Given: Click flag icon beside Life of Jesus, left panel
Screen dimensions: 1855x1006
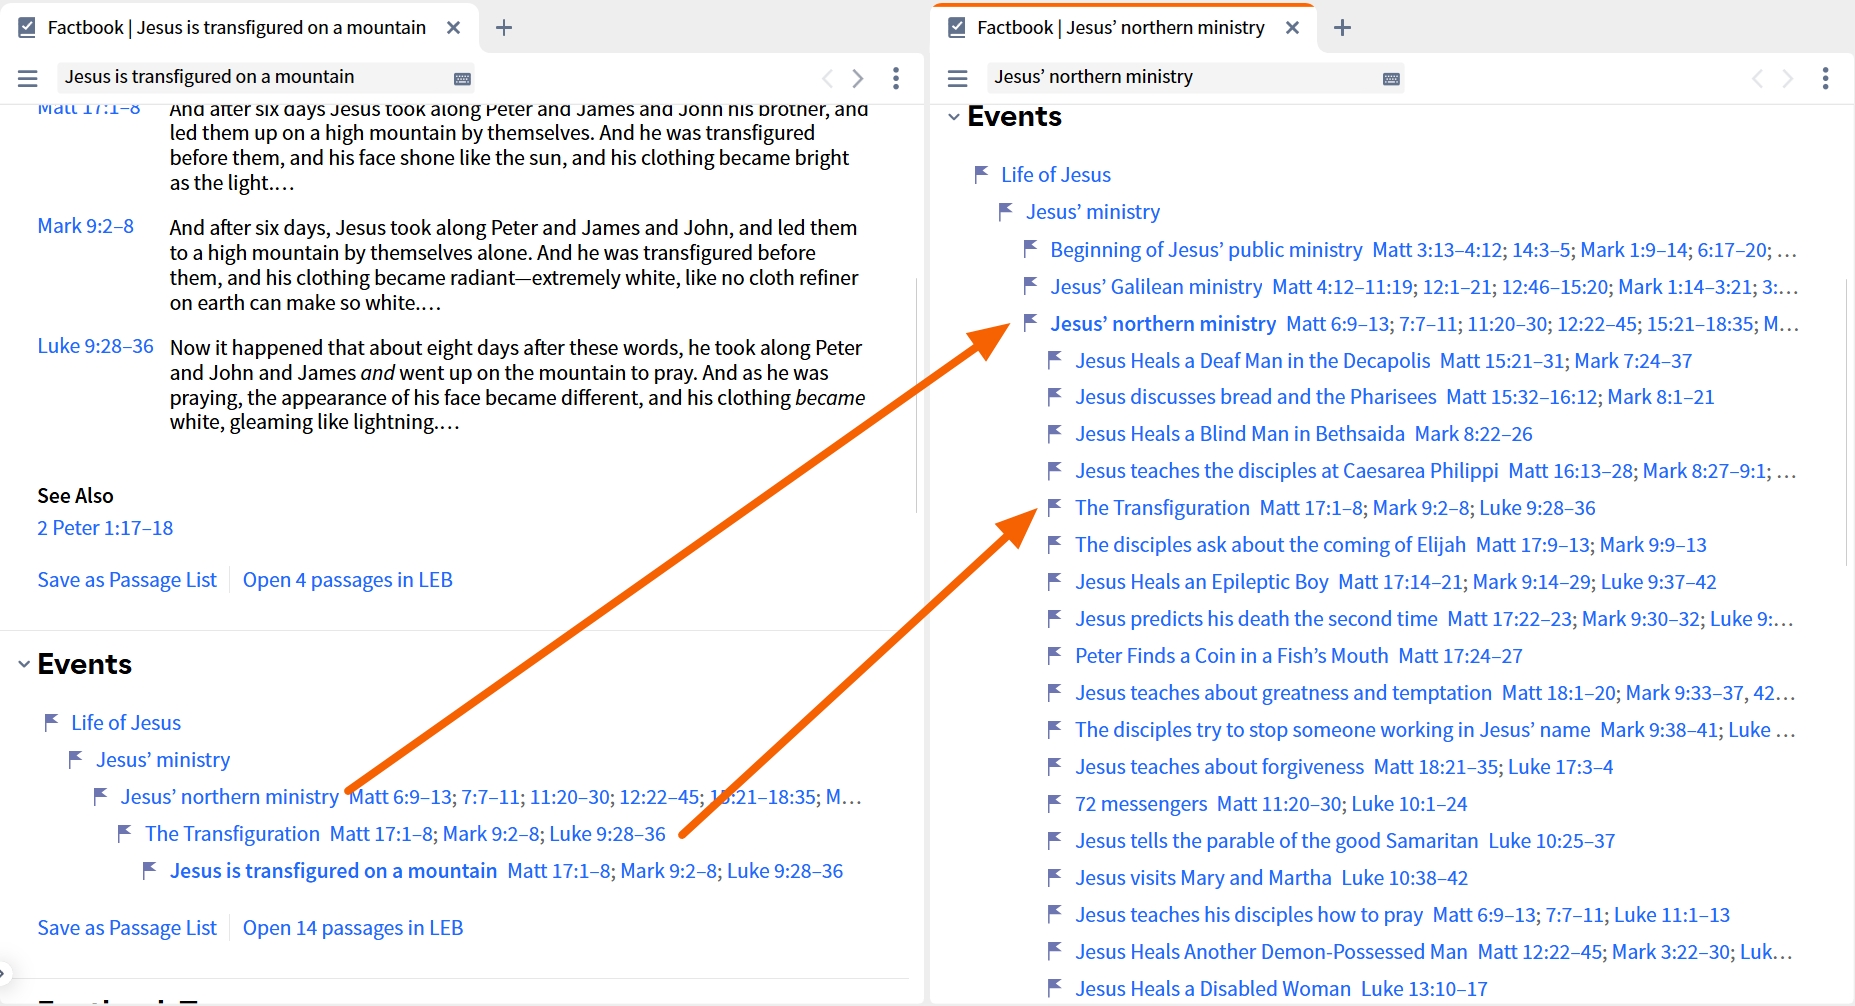Looking at the screenshot, I should point(52,722).
